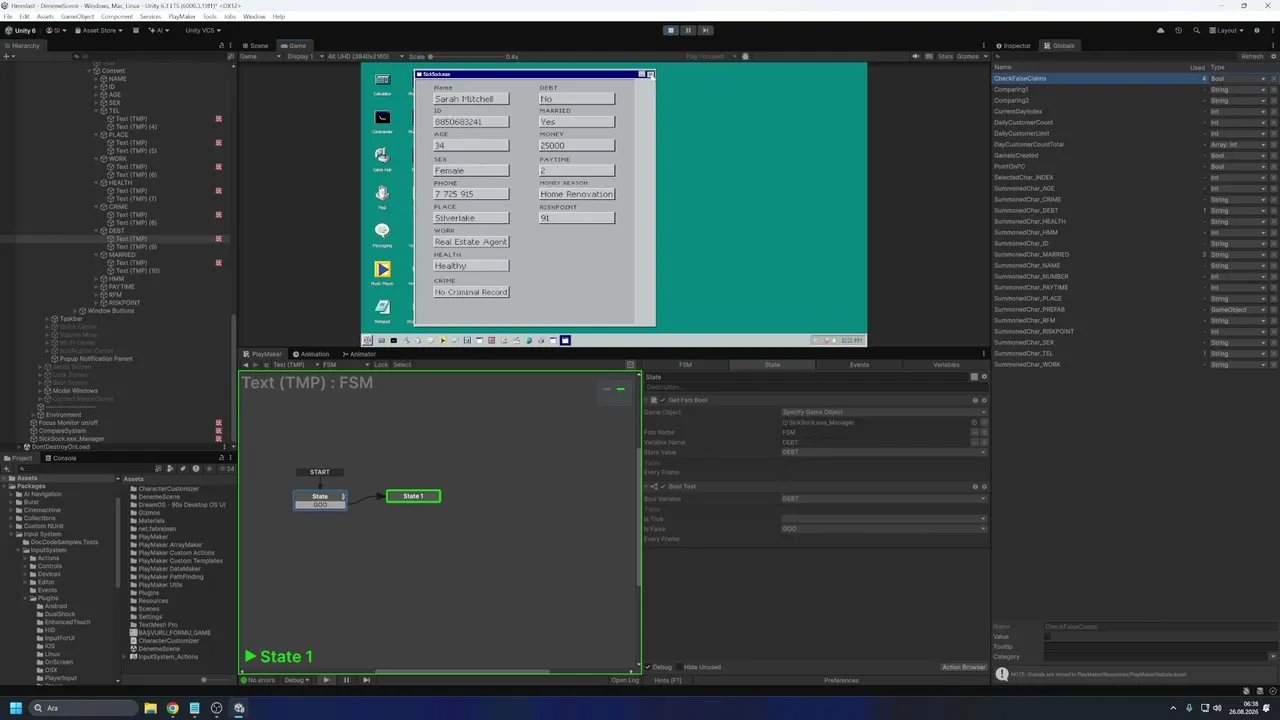Screen dimensions: 1280x720
Task: Click the Tooltip input field in Globals
Action: (x=1160, y=646)
